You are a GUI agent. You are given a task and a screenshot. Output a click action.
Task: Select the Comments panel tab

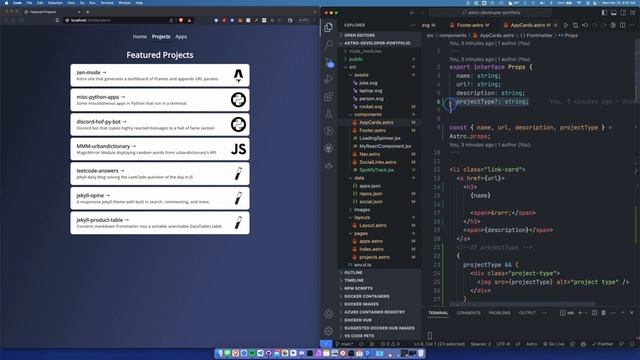pyautogui.click(x=469, y=313)
